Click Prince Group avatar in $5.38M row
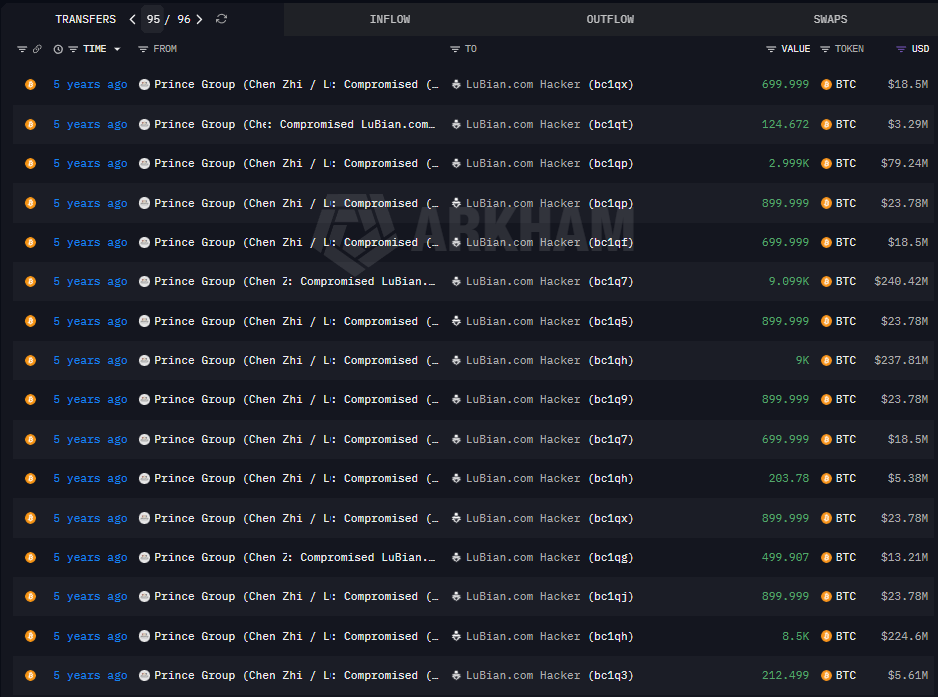Viewport: 938px width, 697px height. [144, 479]
